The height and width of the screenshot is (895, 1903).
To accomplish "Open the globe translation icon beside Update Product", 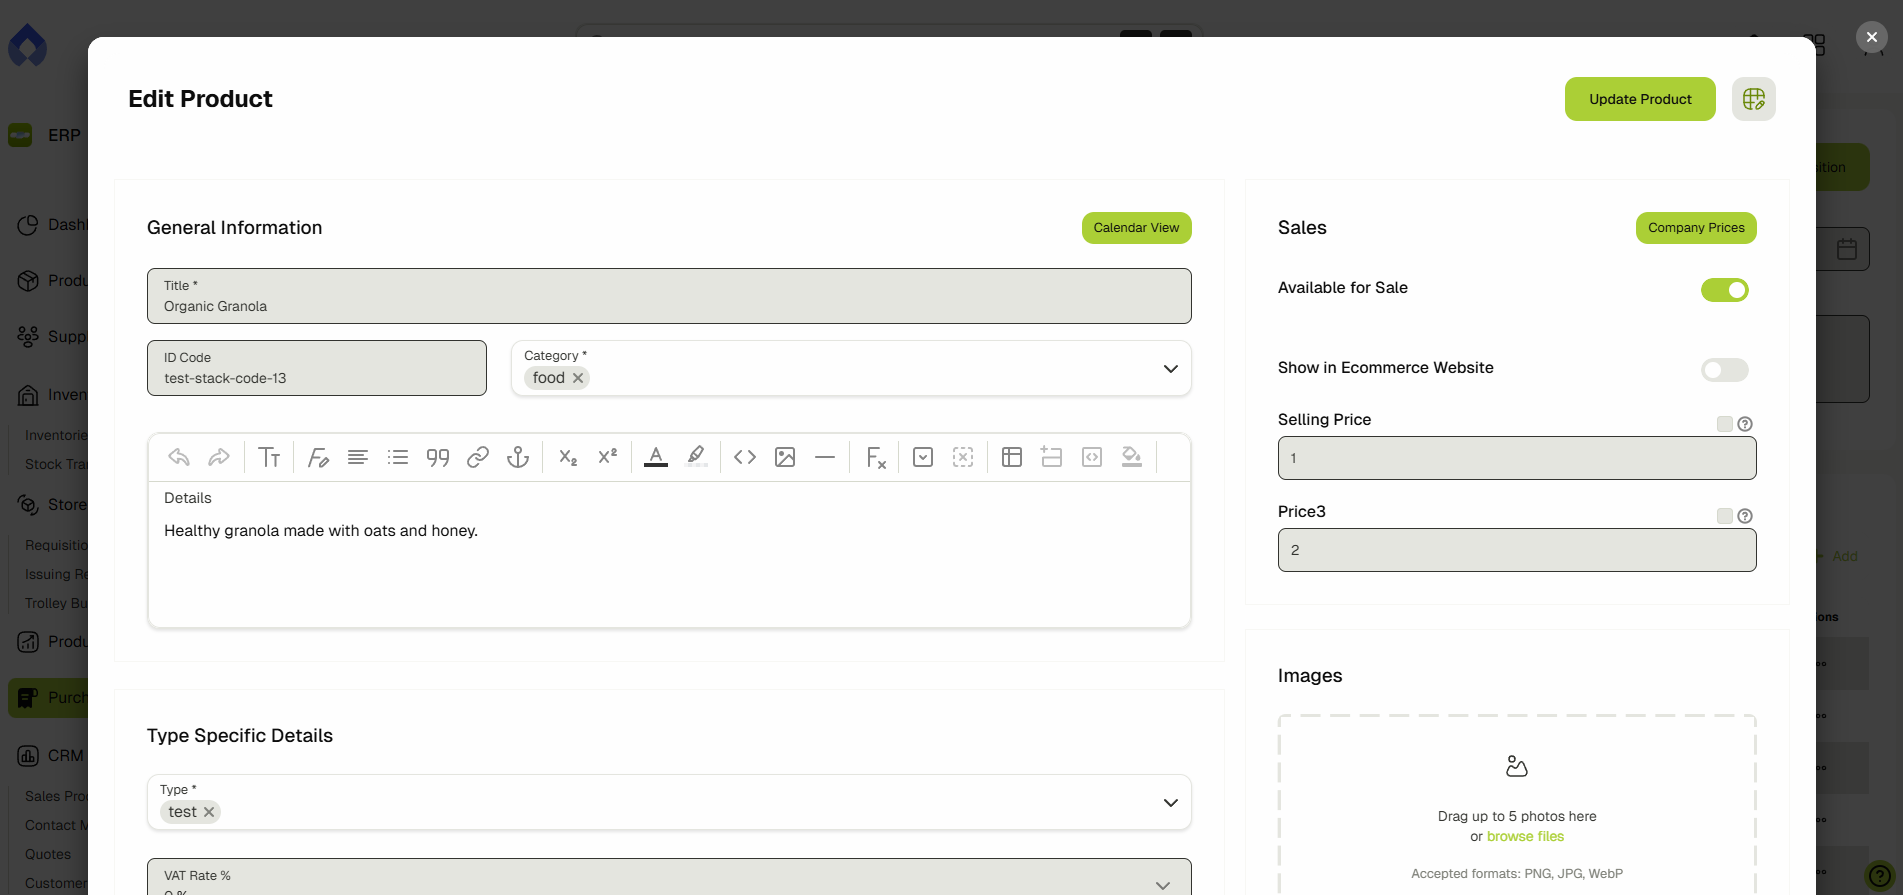I will click(x=1753, y=99).
